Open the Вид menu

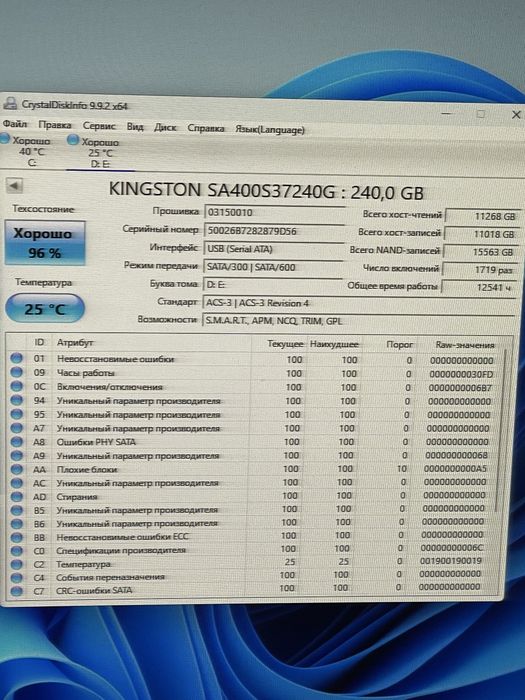click(x=135, y=127)
